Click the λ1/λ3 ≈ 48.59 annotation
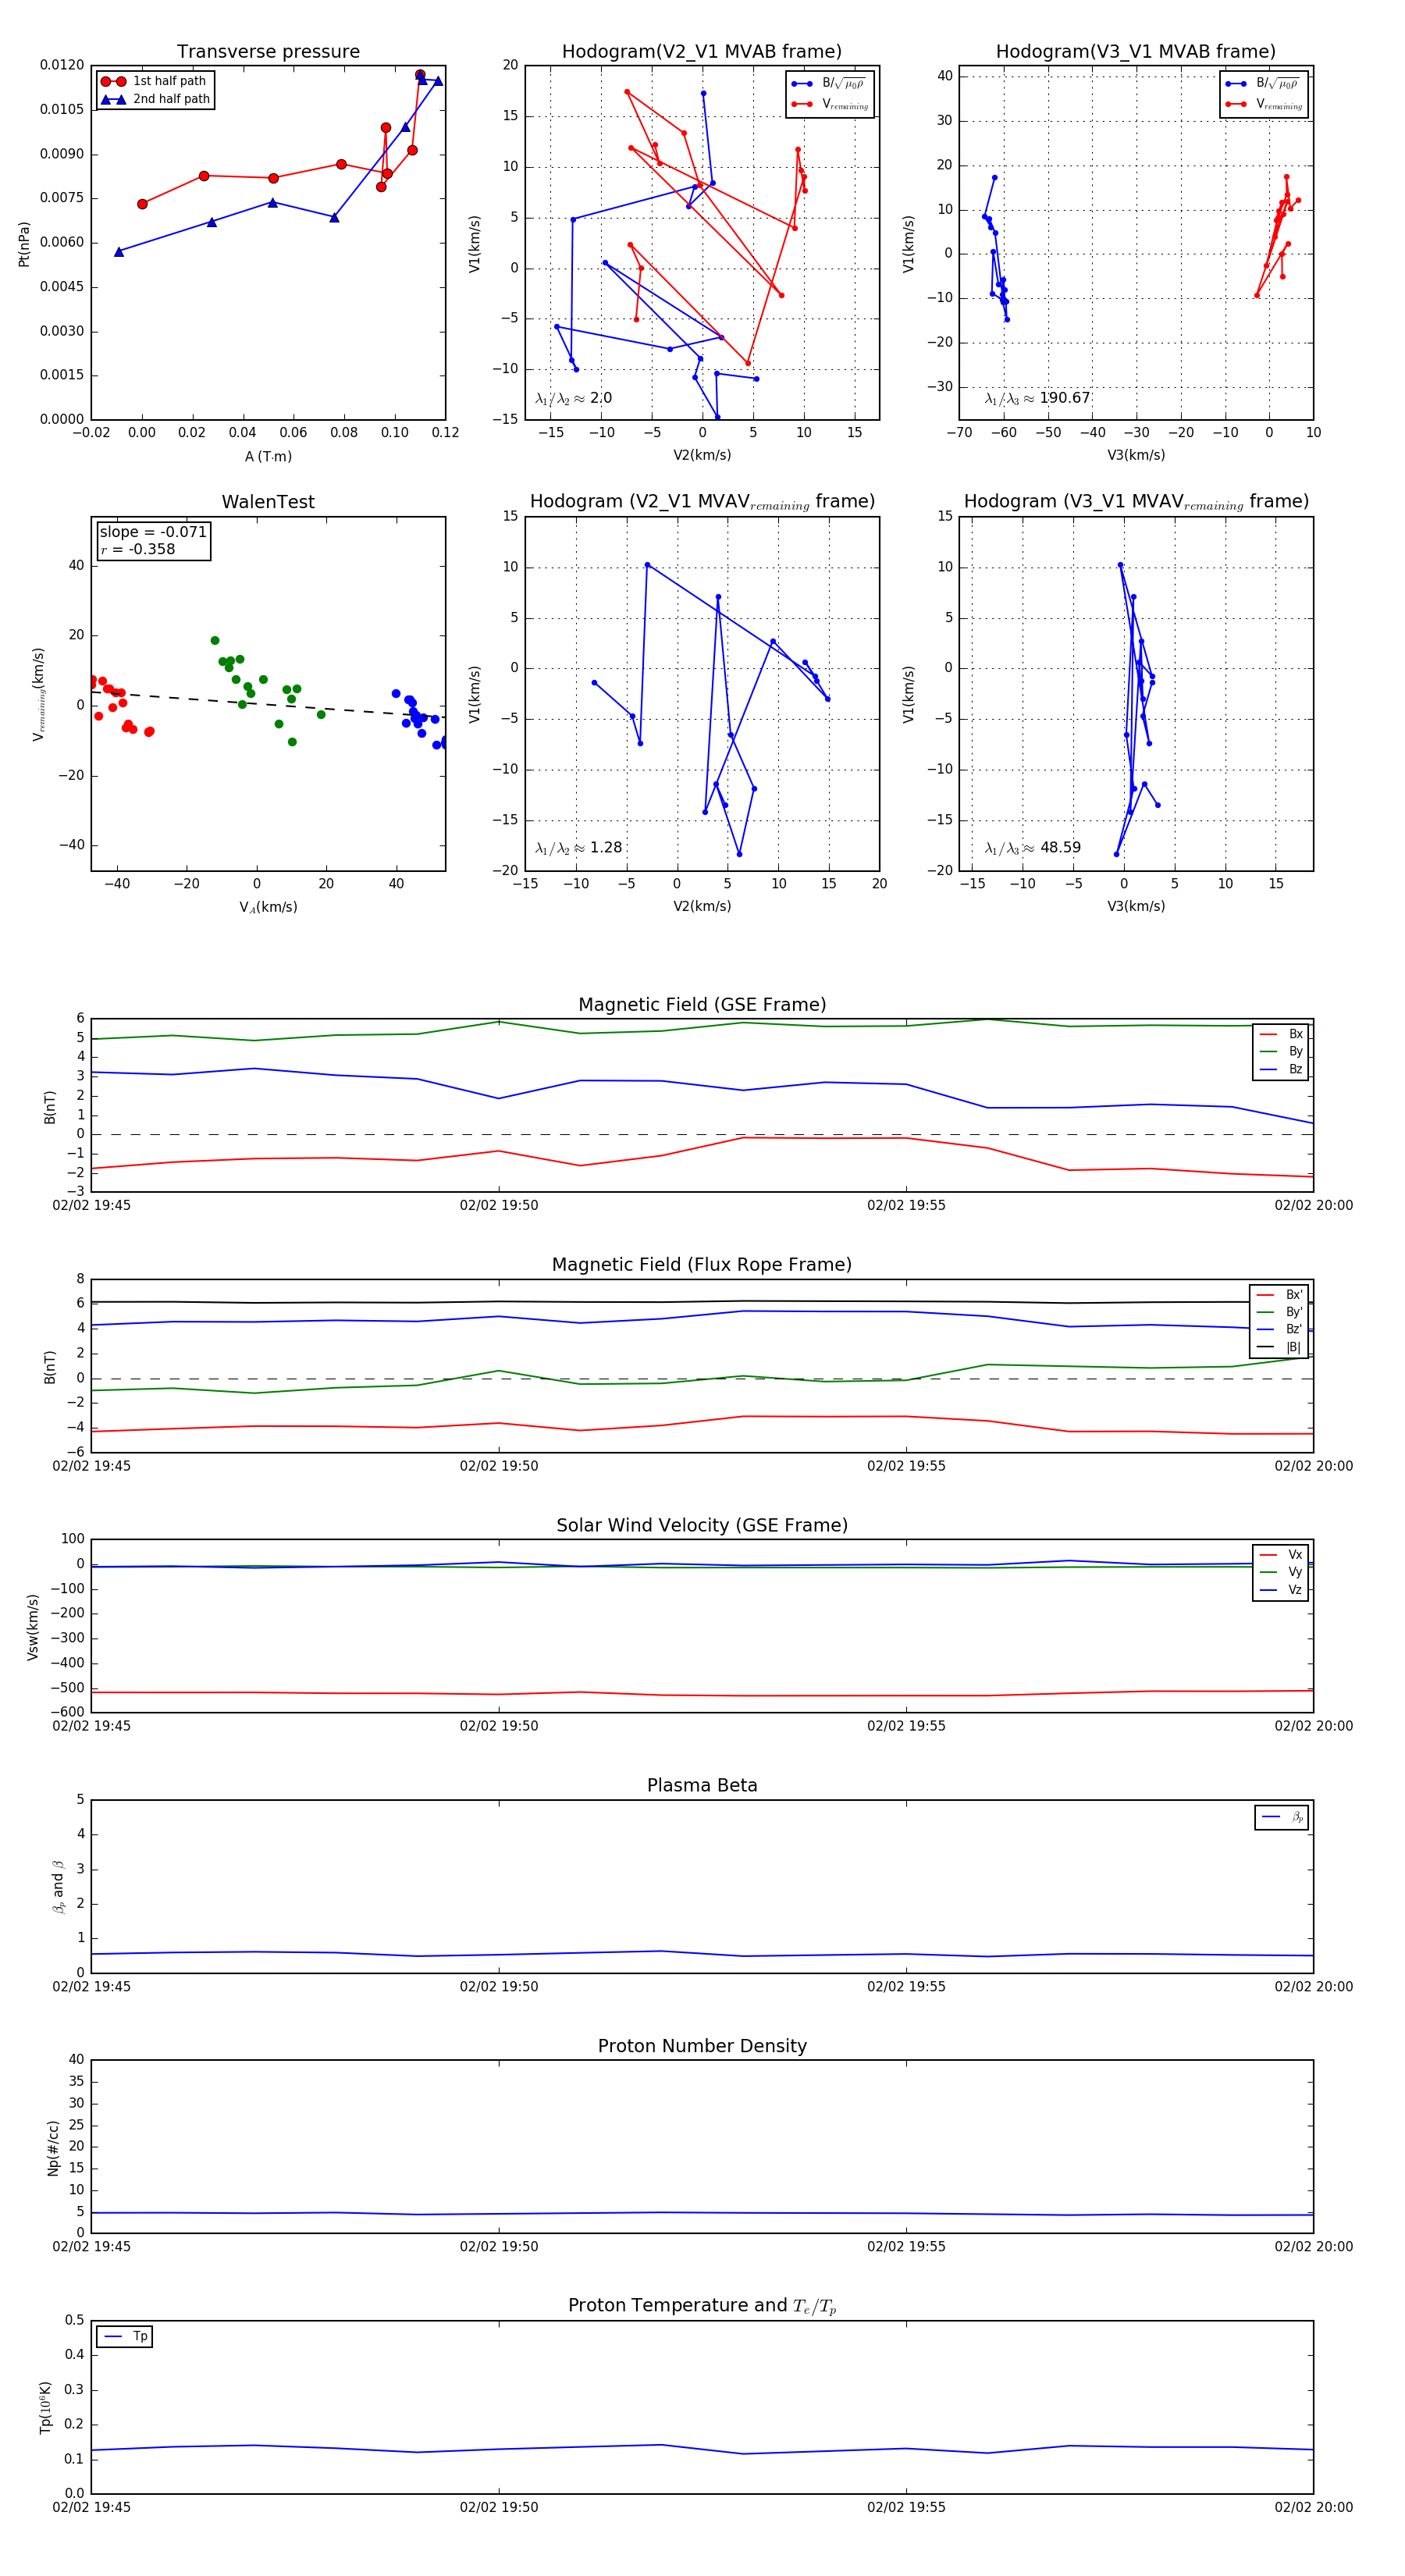Image resolution: width=1405 pixels, height=2576 pixels. click(1033, 848)
